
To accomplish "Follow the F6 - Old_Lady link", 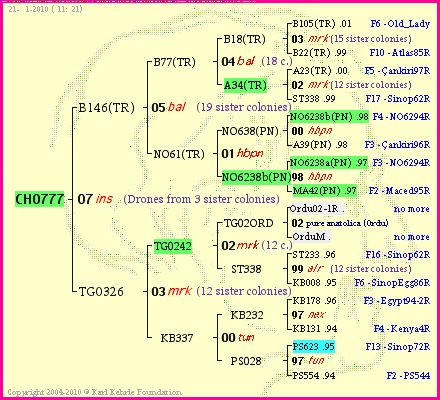I will (400, 24).
